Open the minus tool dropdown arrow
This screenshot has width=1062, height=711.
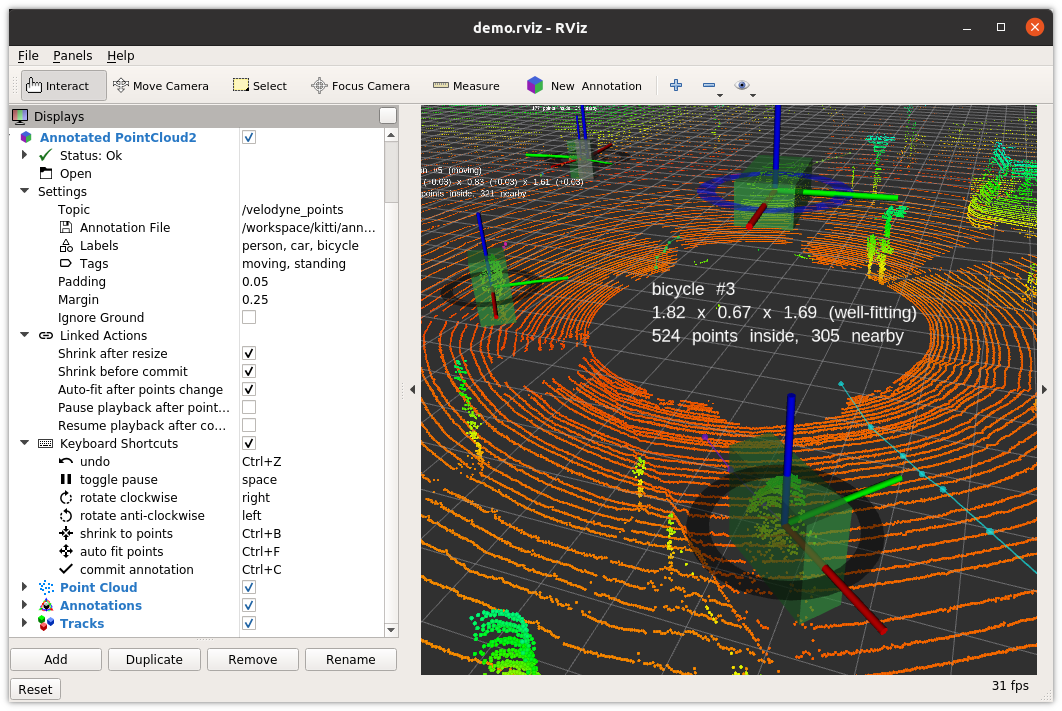click(x=720, y=95)
